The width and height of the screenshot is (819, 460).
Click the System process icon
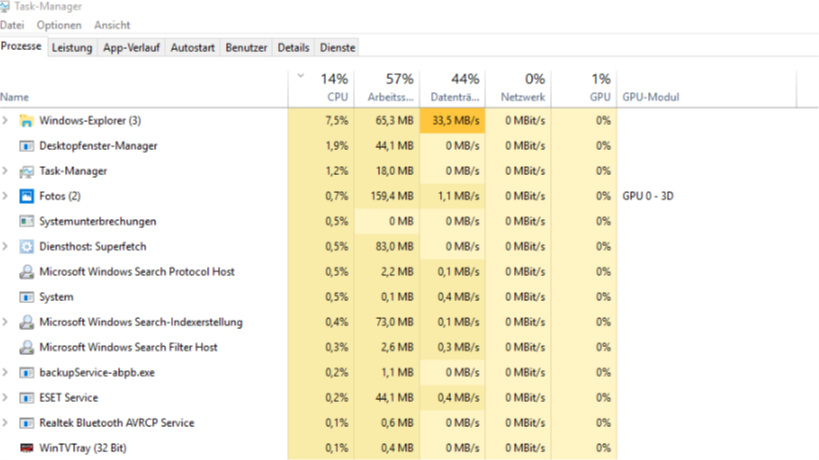[26, 297]
